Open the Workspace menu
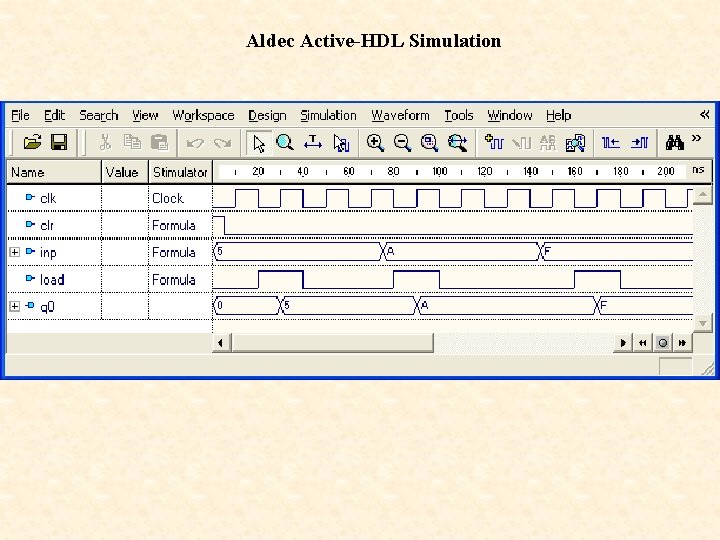 click(x=203, y=115)
